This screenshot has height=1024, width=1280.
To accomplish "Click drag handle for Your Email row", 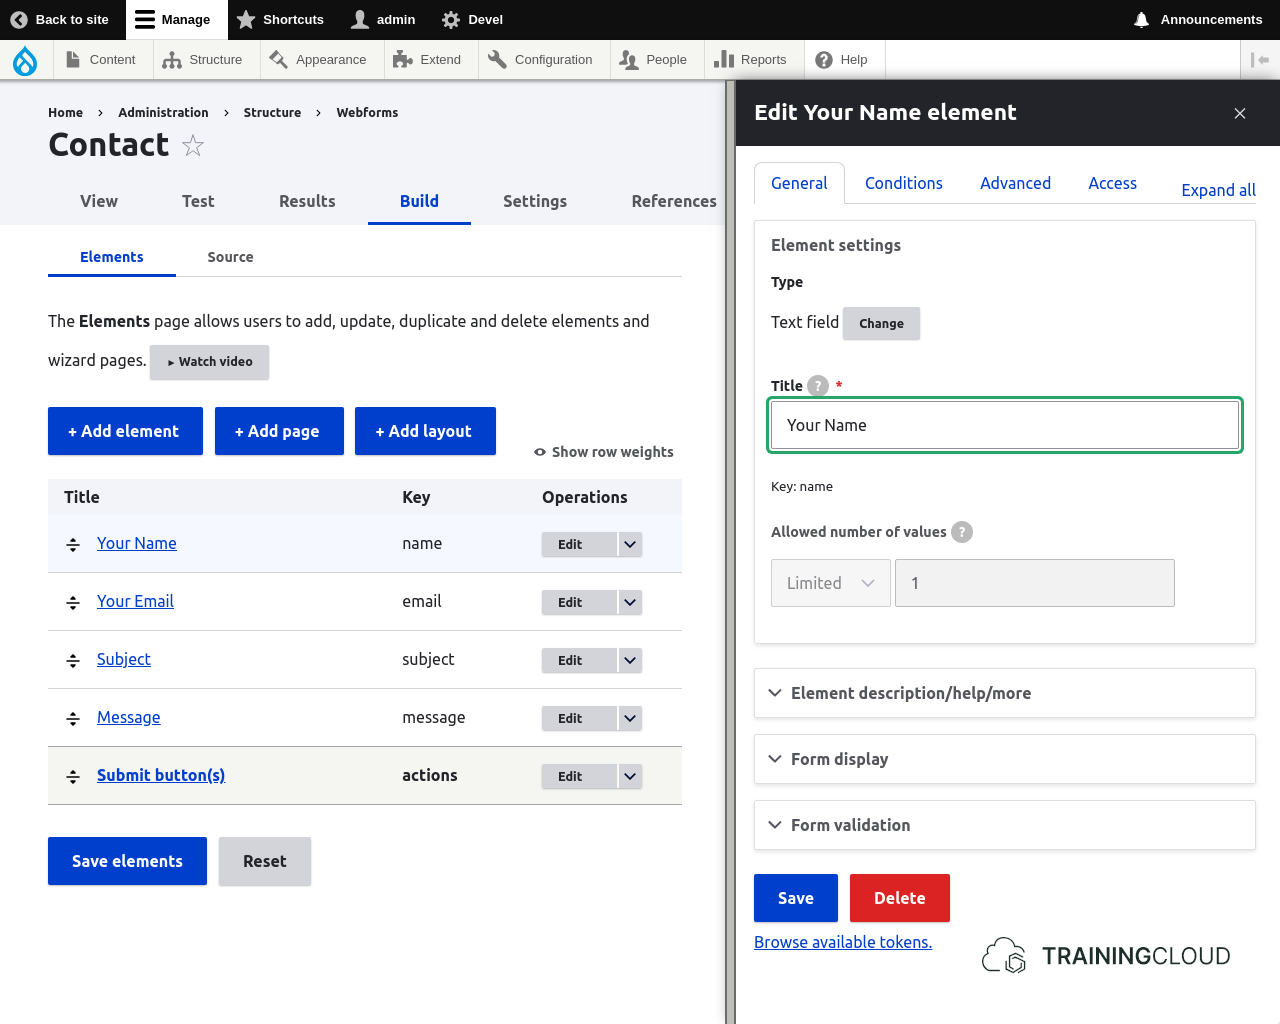I will pos(73,602).
